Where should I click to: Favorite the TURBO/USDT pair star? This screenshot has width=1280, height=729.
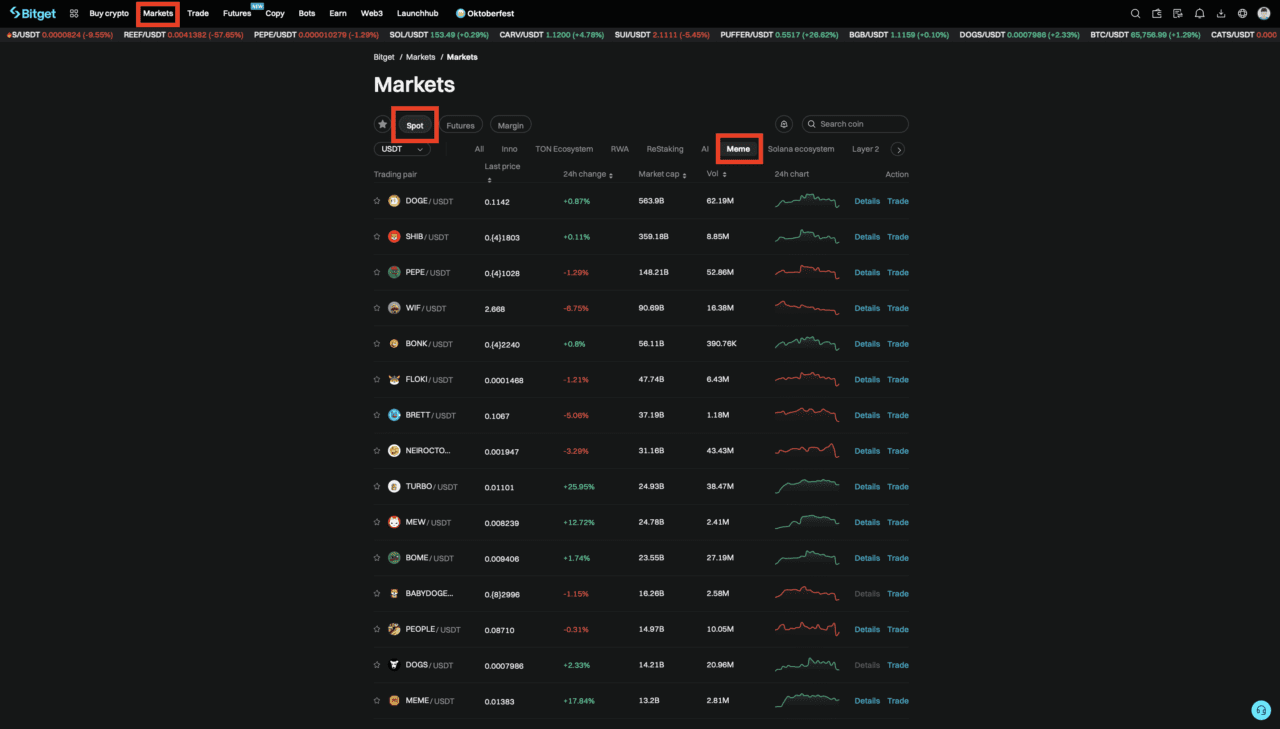click(378, 487)
